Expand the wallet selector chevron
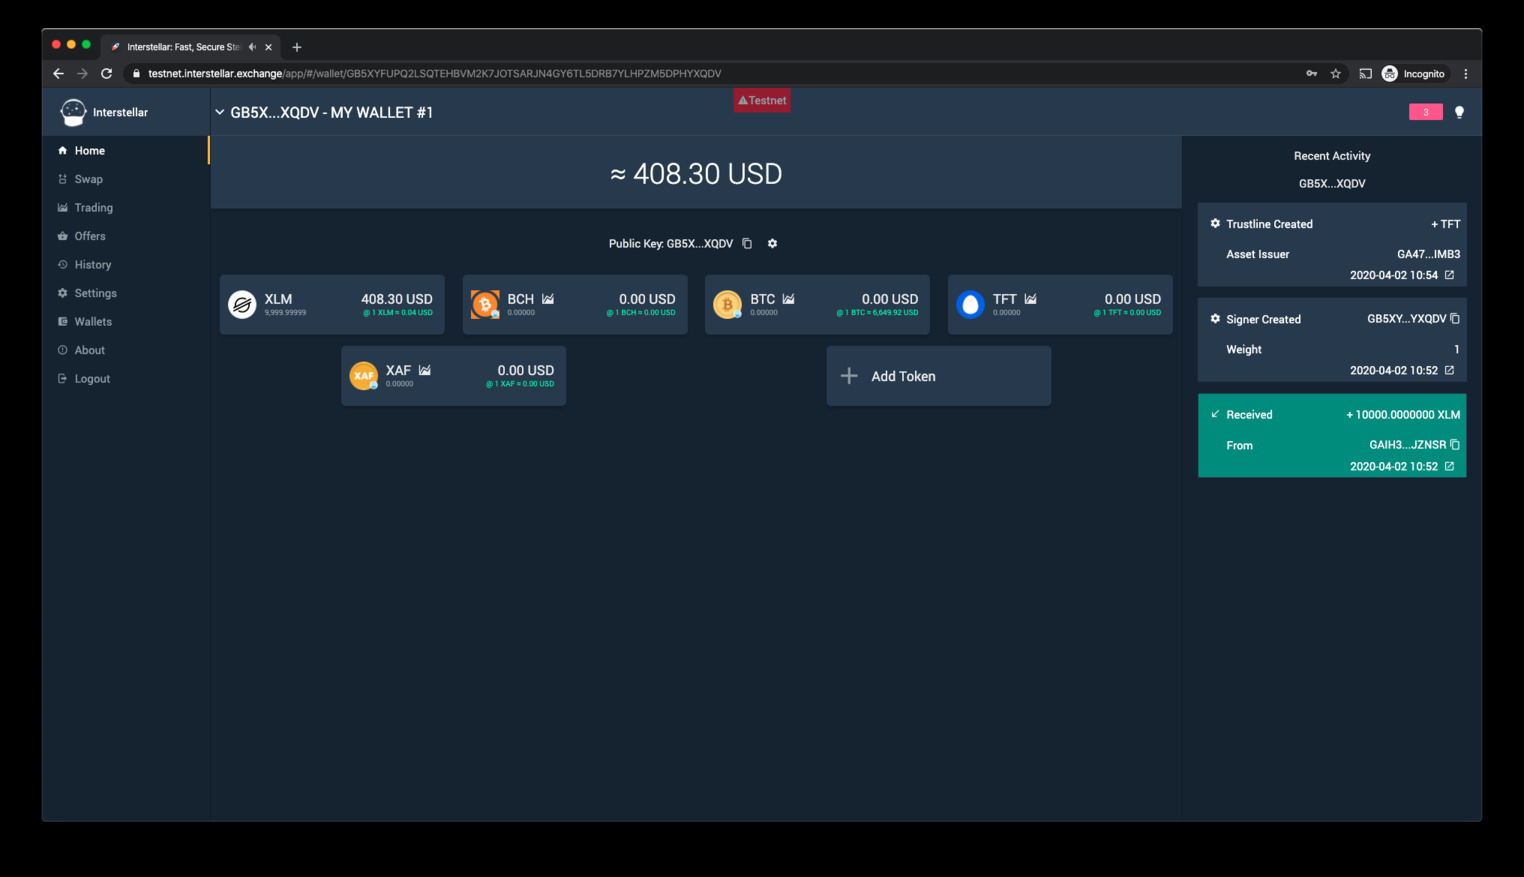This screenshot has height=877, width=1524. pos(220,112)
